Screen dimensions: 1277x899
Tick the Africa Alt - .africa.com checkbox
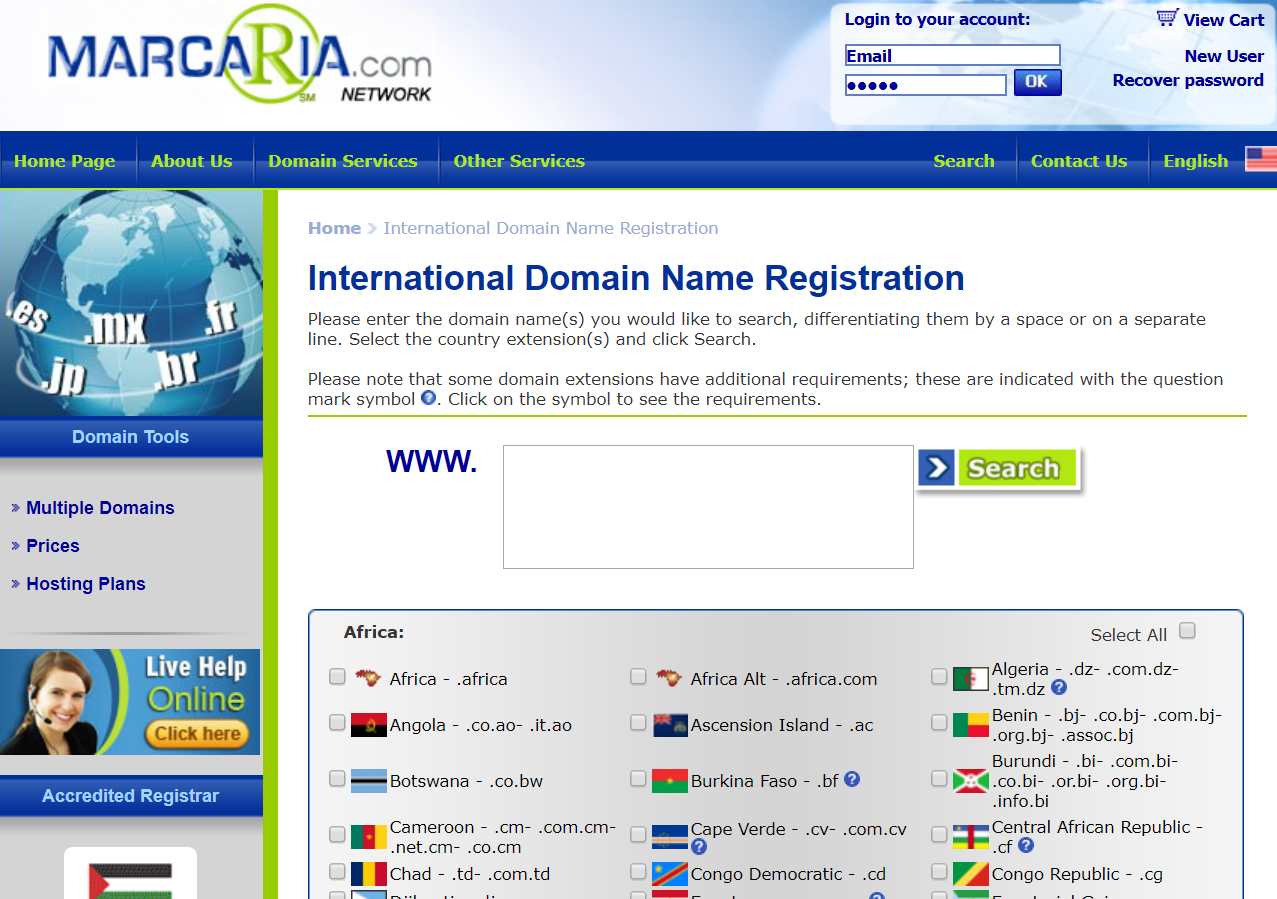(x=638, y=677)
